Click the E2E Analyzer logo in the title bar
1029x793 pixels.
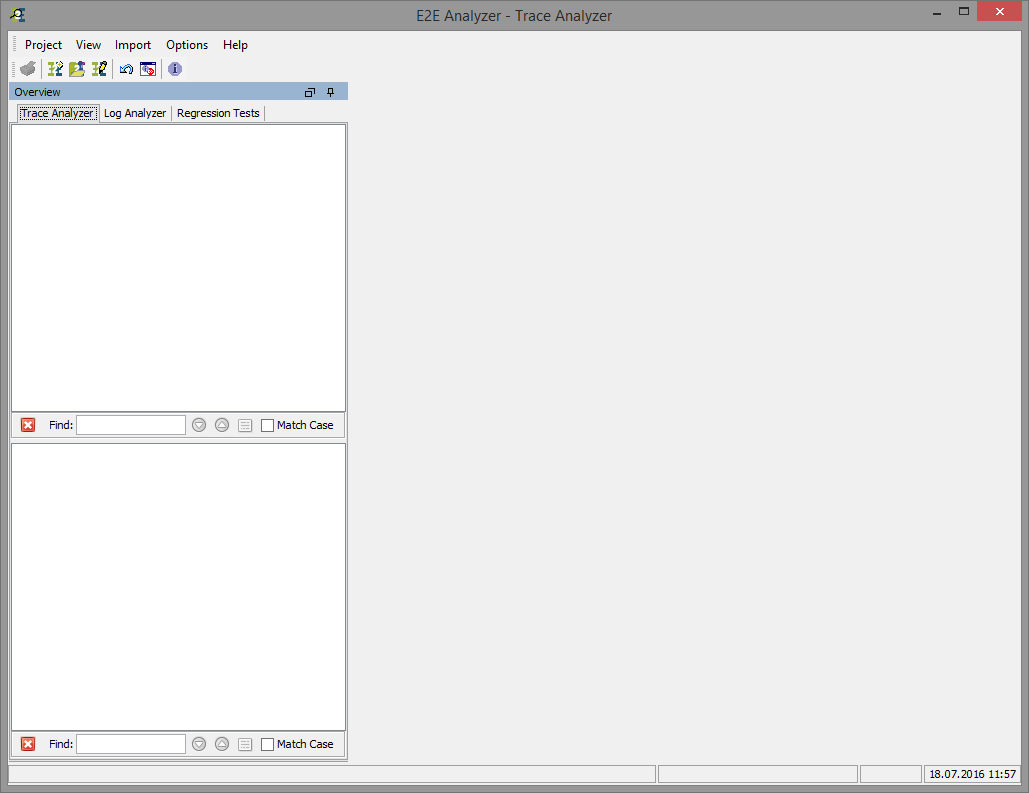coord(16,14)
